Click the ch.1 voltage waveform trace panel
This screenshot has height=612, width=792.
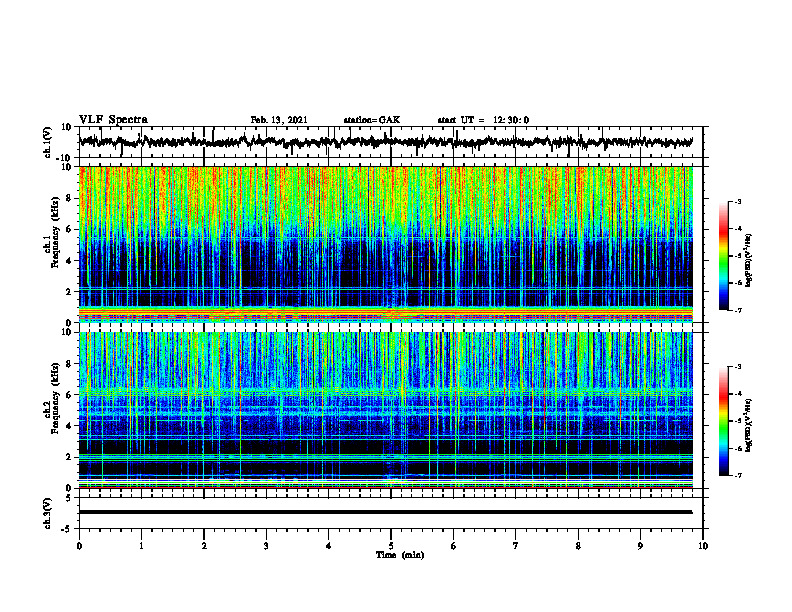point(390,142)
